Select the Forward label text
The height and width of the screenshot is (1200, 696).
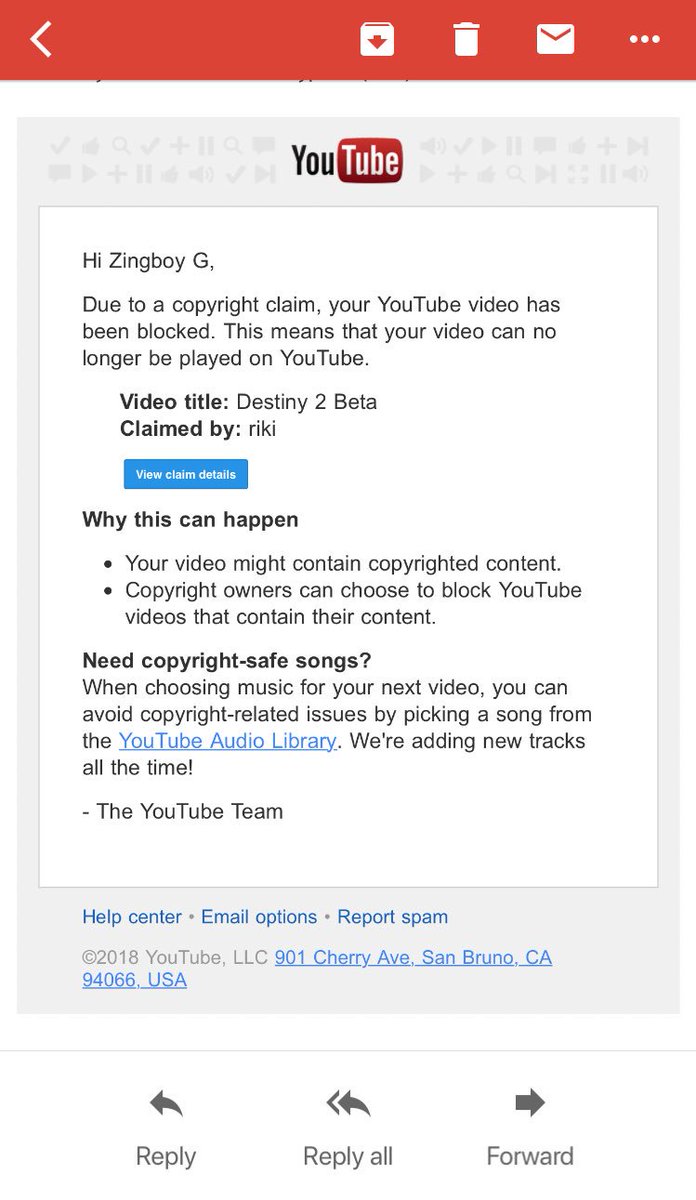click(530, 1156)
